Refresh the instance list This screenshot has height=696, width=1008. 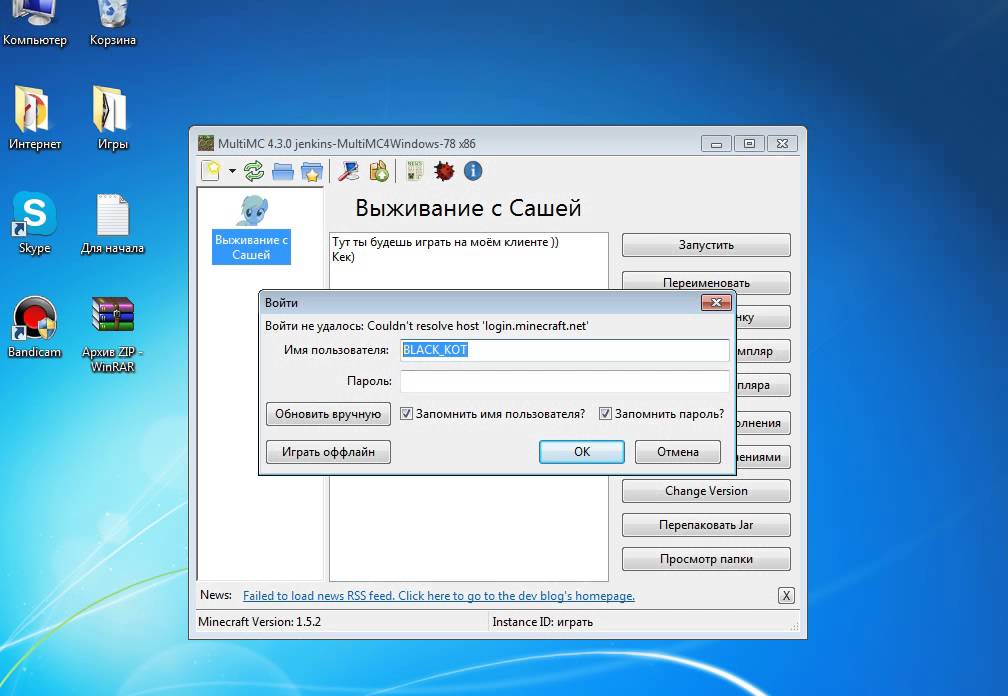[x=254, y=171]
